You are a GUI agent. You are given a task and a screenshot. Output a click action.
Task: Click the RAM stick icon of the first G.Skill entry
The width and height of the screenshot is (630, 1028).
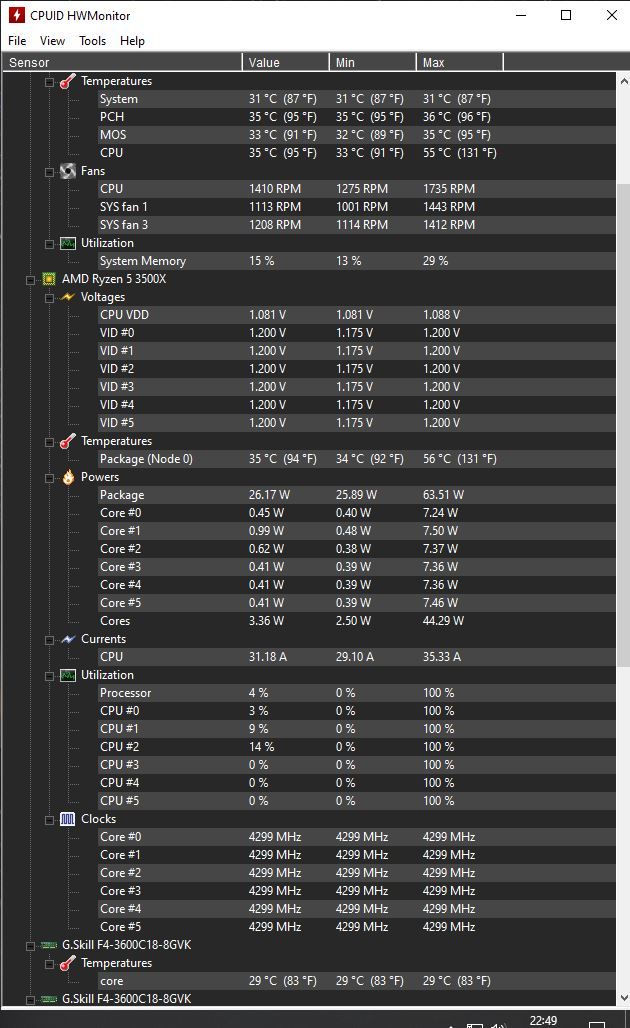(49, 945)
